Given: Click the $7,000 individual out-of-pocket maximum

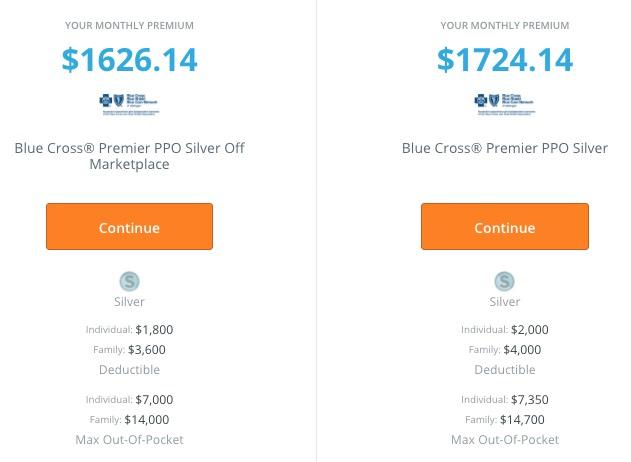Looking at the screenshot, I should pyautogui.click(x=154, y=399).
